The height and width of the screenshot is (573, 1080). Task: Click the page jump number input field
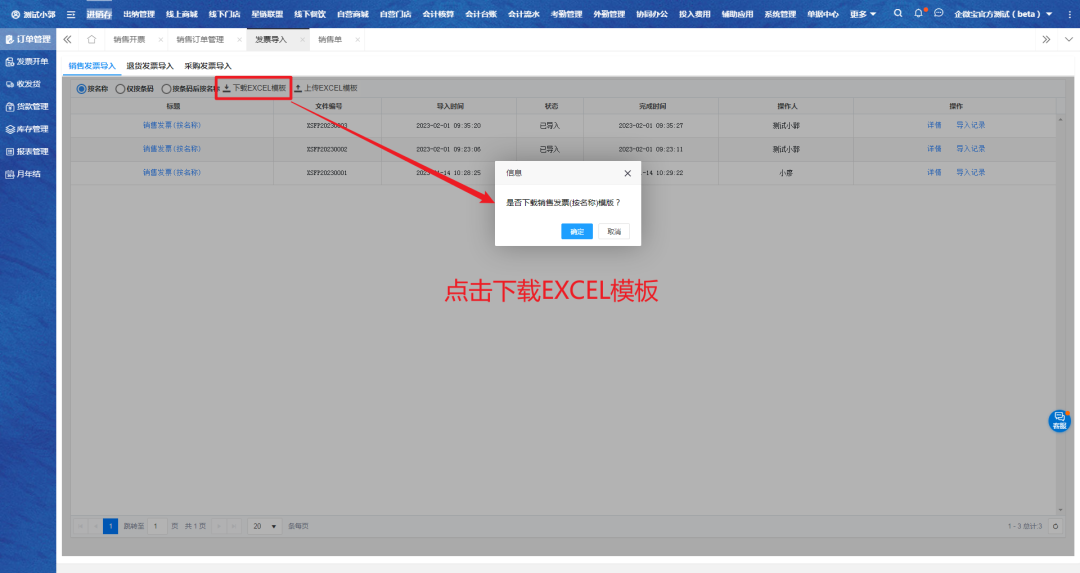click(157, 526)
